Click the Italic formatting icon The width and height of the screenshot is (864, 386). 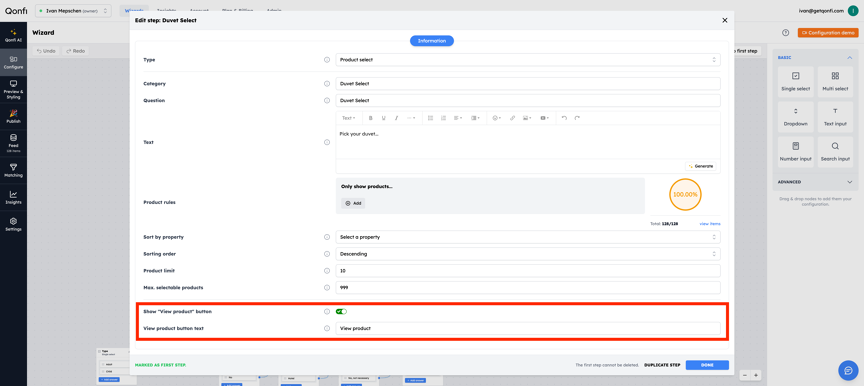coord(396,118)
